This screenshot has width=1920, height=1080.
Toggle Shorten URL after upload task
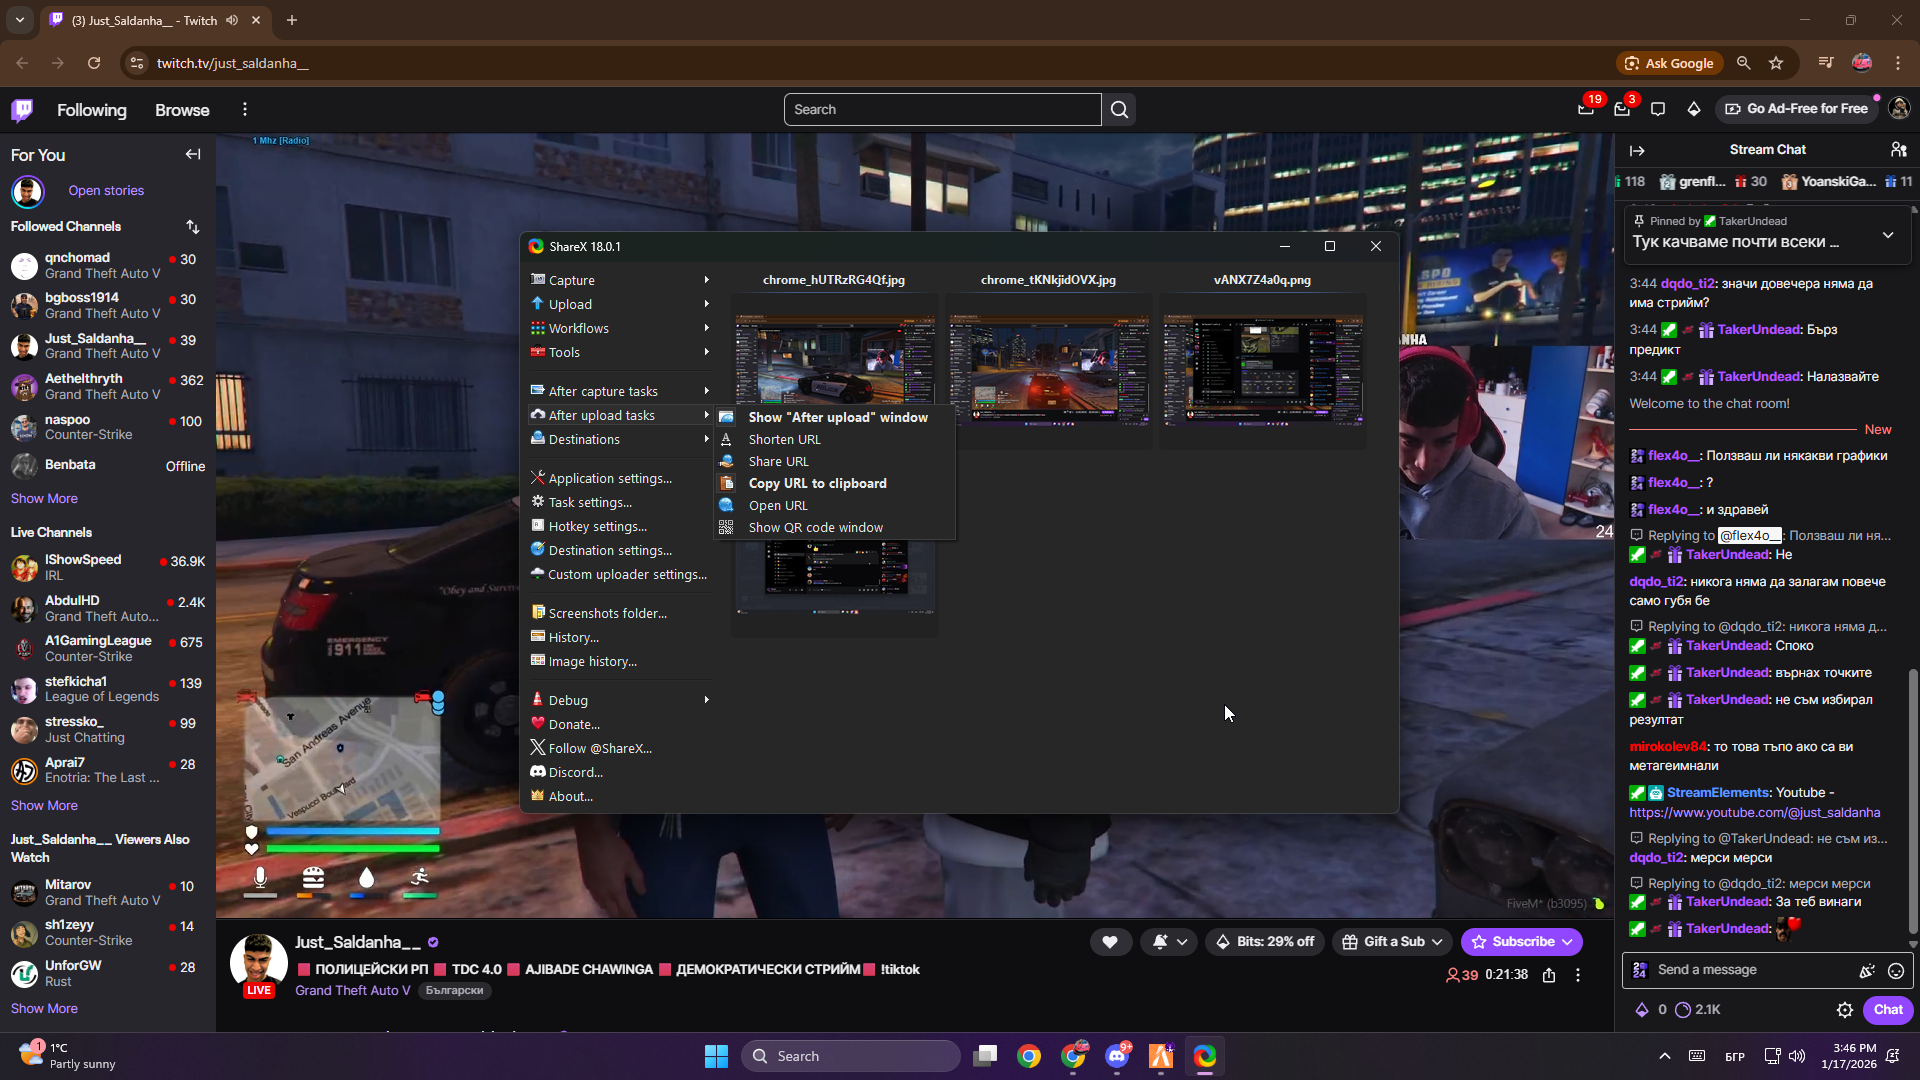784,439
